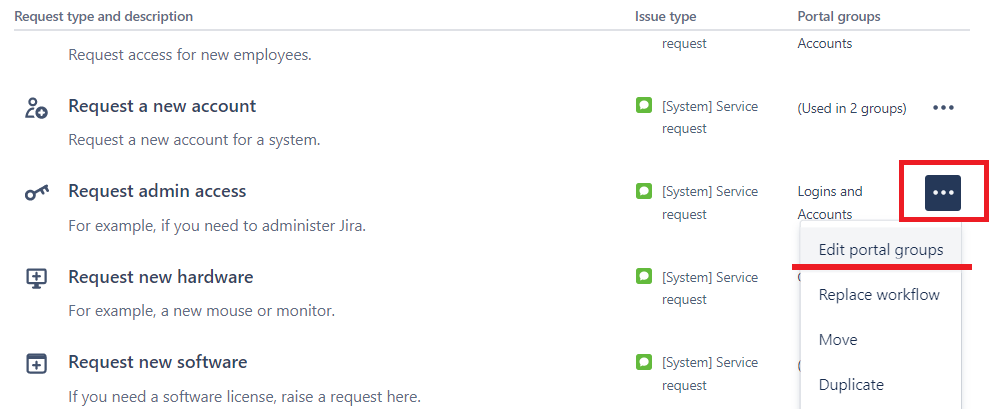Click the monitor icon for Request new hardware
Screen dimensions: 999x409
pos(36,278)
